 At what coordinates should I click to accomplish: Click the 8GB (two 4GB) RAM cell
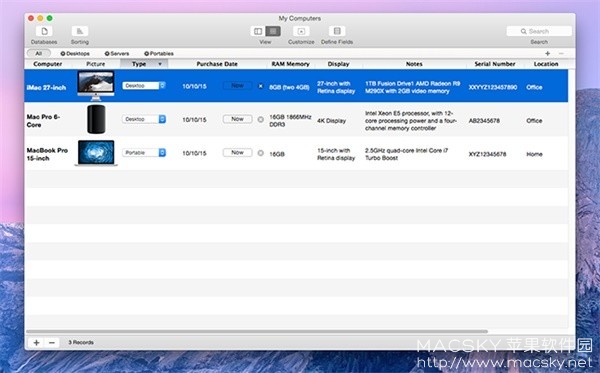point(289,87)
